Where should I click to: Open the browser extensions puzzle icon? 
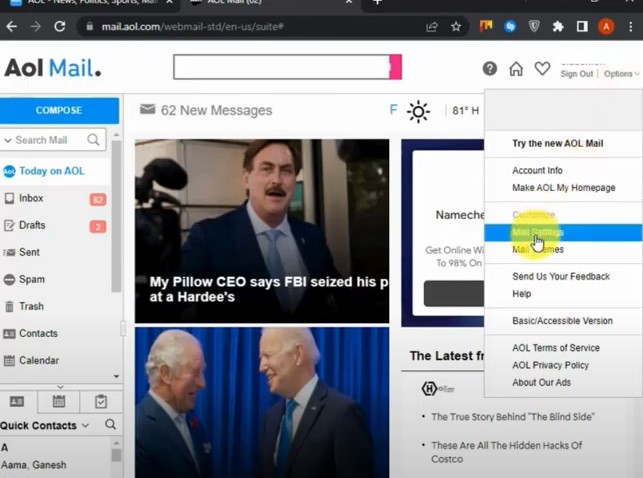(558, 27)
